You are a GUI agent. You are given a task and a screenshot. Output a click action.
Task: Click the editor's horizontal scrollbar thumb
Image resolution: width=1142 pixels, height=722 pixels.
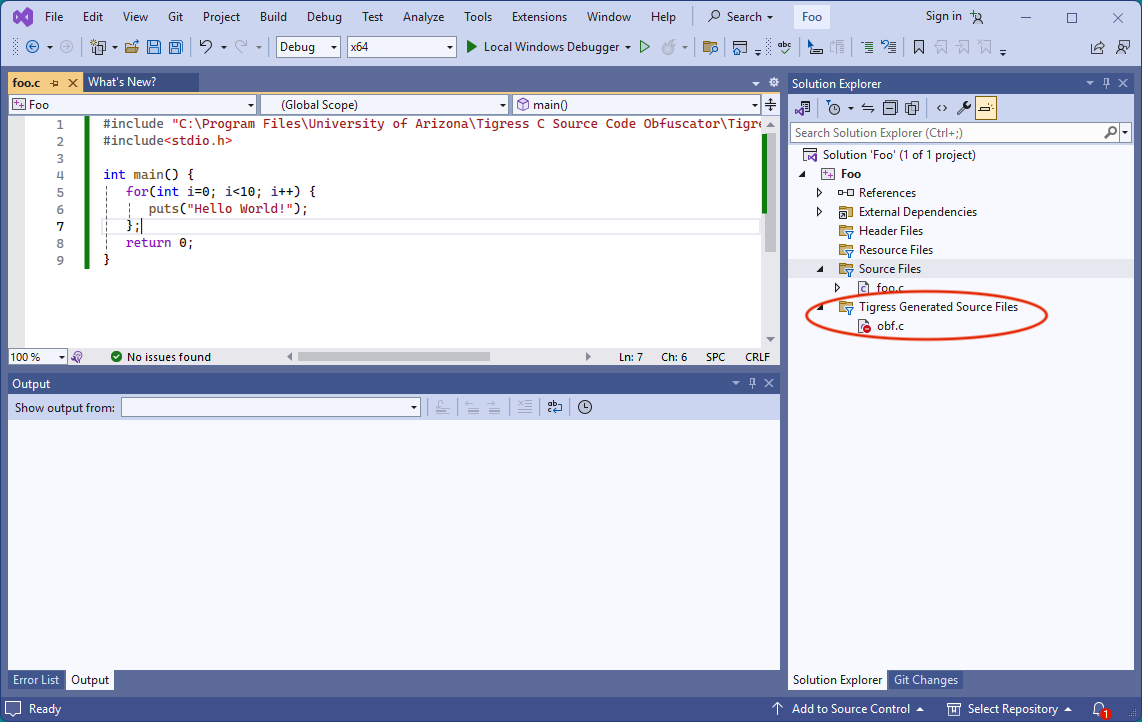(x=393, y=357)
